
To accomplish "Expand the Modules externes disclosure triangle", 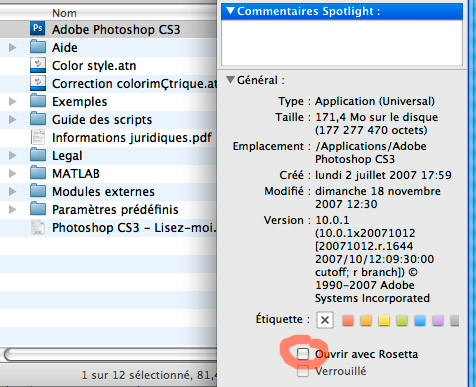I will click(x=12, y=191).
